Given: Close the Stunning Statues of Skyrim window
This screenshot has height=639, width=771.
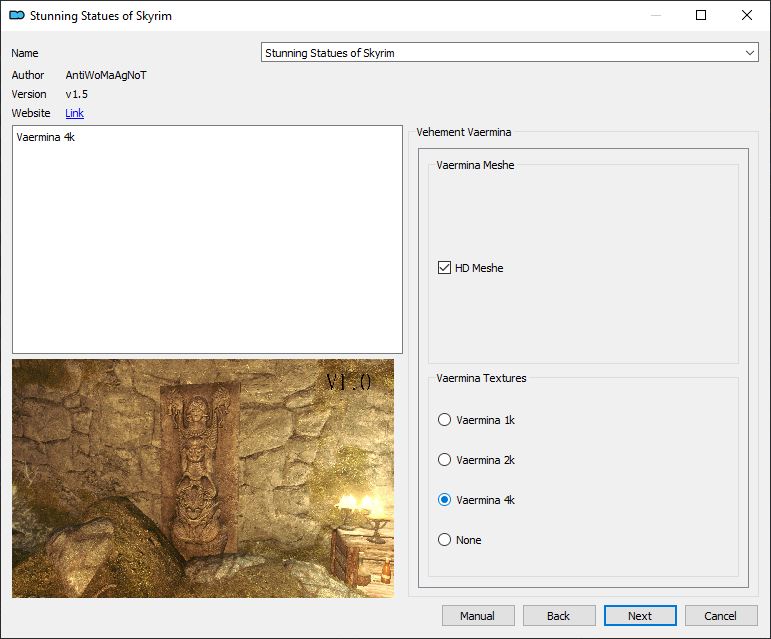Looking at the screenshot, I should pyautogui.click(x=746, y=15).
